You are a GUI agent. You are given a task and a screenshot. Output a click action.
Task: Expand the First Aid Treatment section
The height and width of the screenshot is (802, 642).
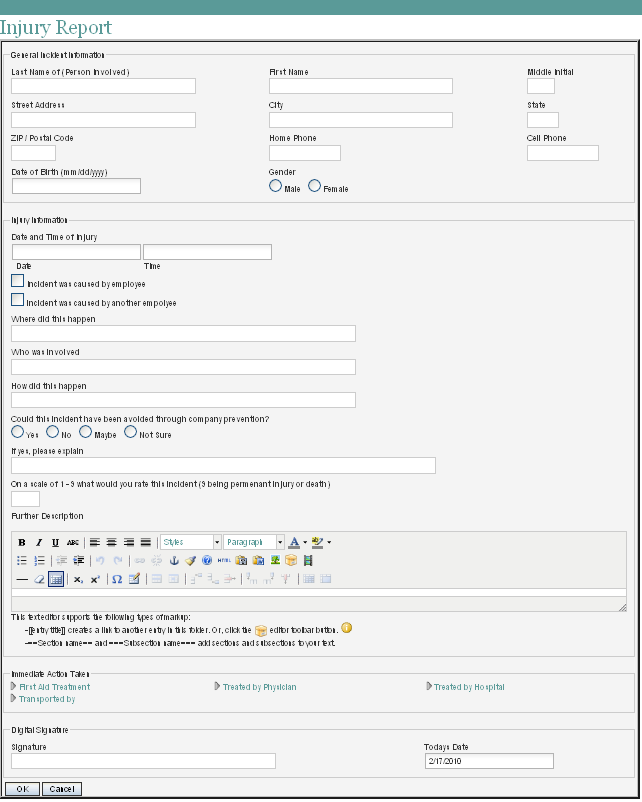(55, 687)
